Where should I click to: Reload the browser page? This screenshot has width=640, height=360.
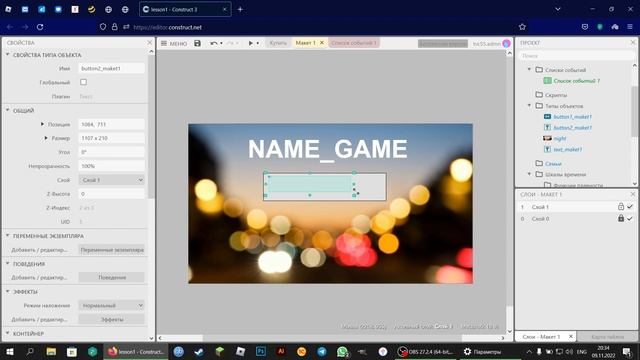coord(40,27)
